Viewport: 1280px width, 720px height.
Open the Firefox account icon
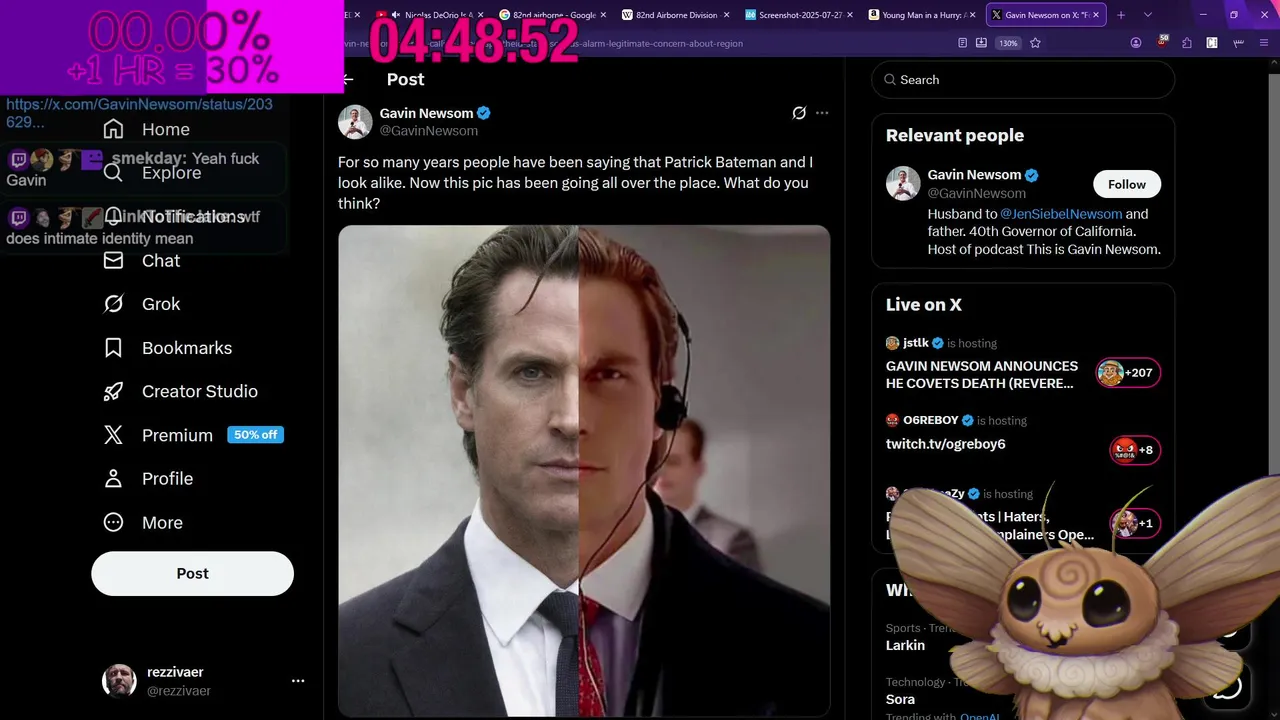(1136, 43)
